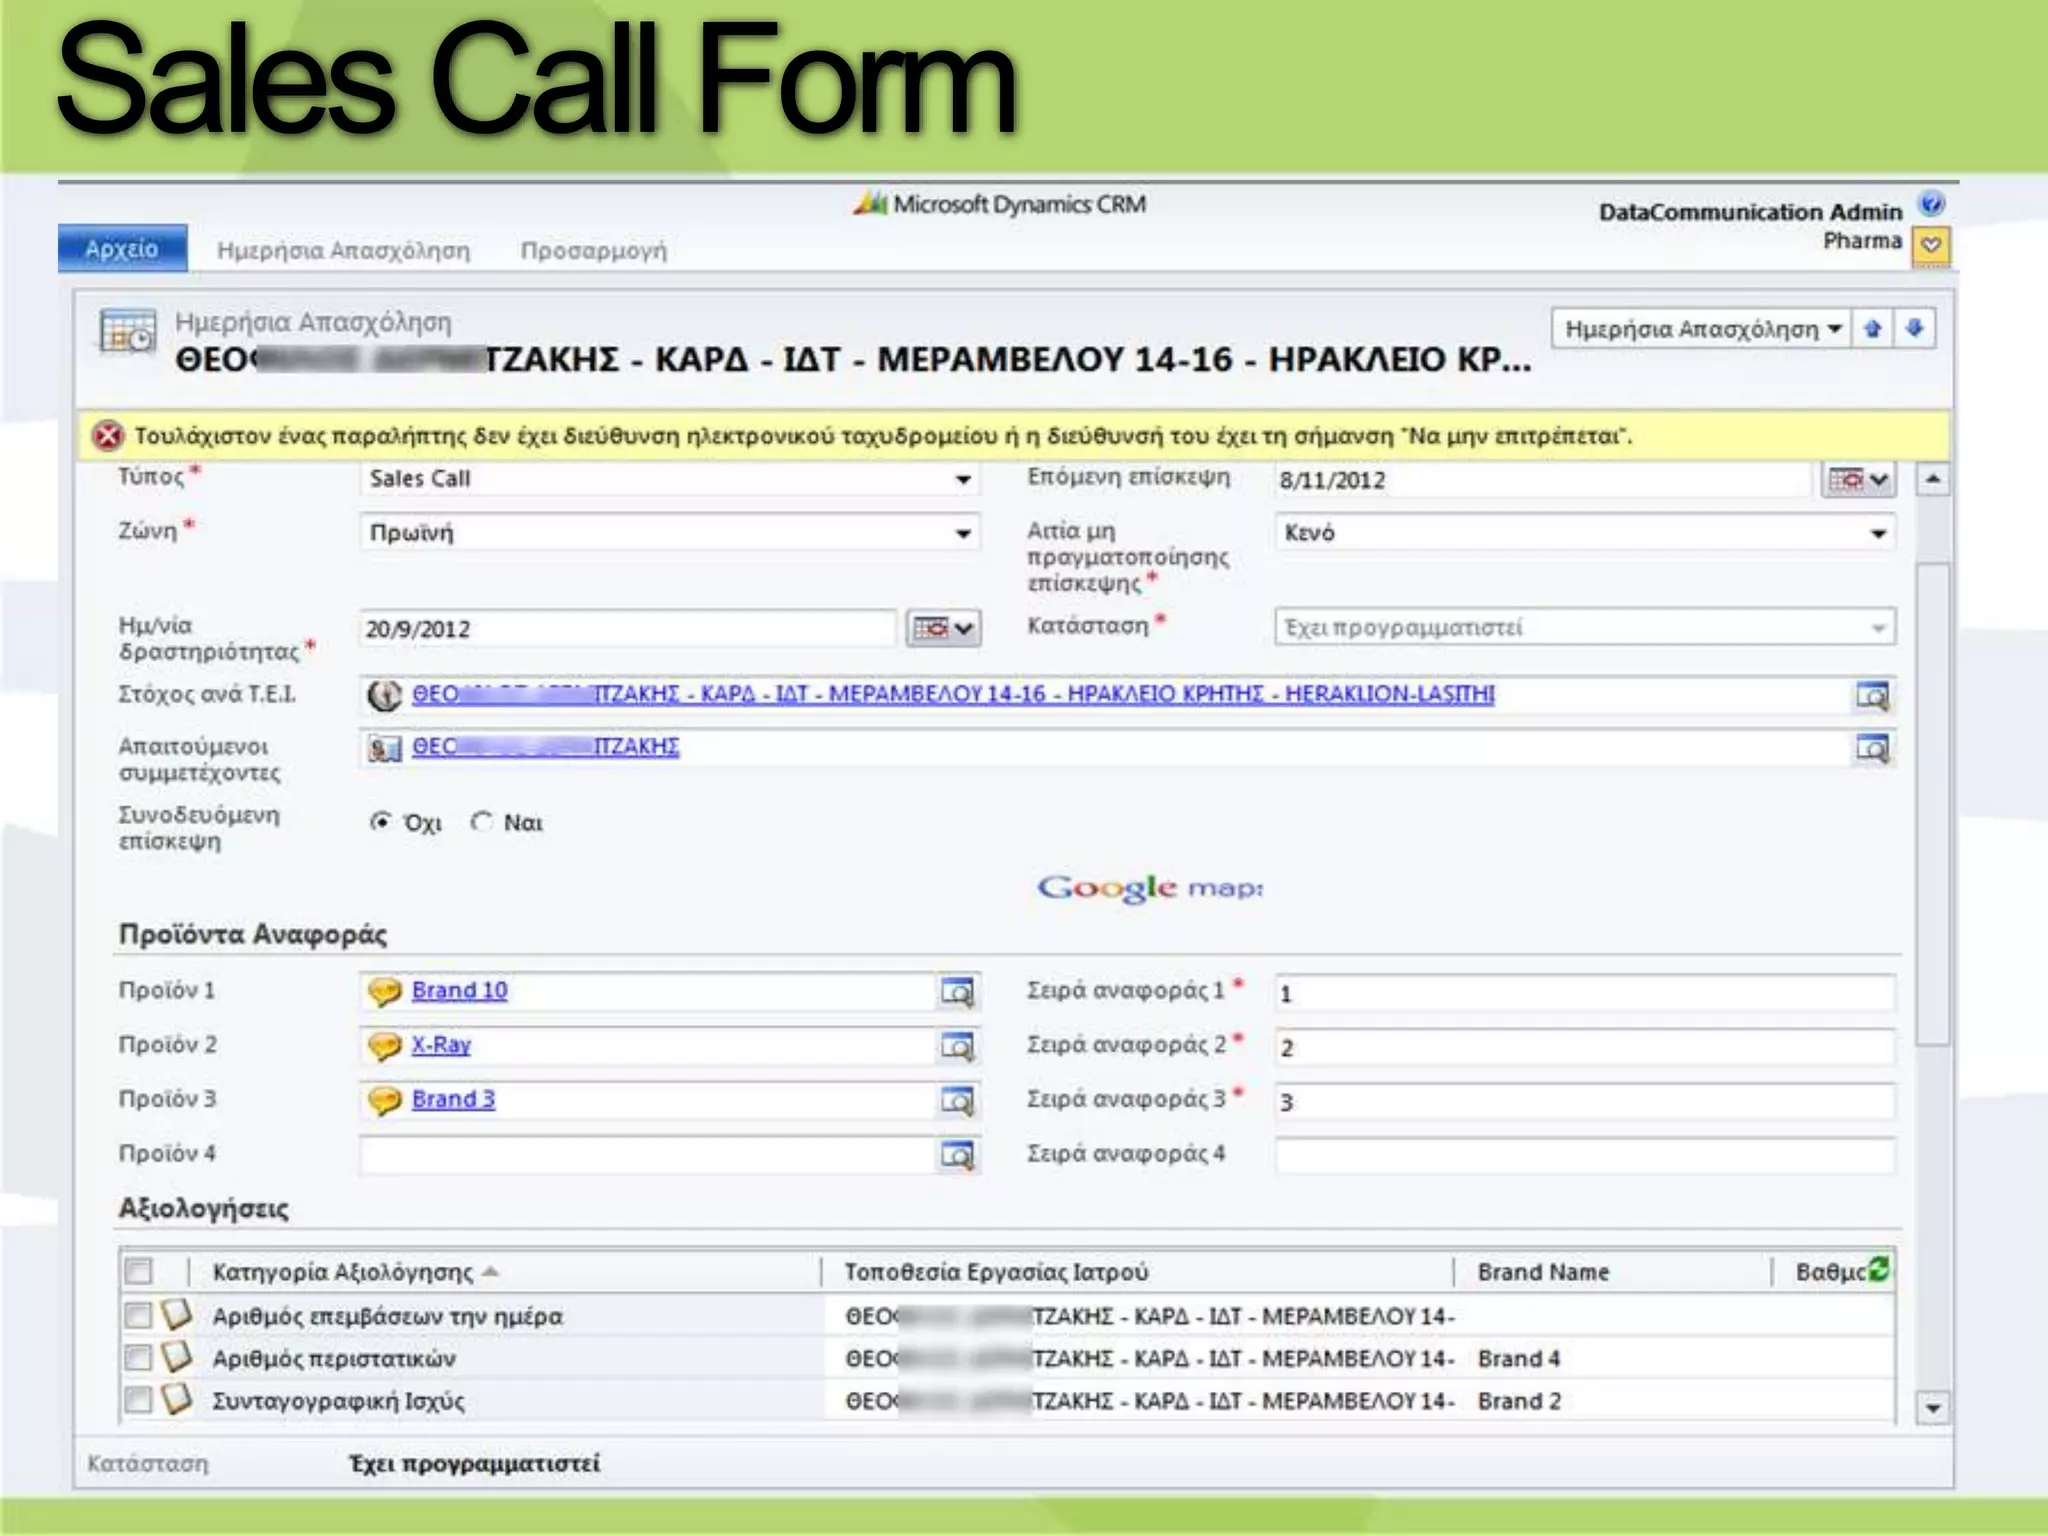Open the X-Ray product link

[x=441, y=1044]
